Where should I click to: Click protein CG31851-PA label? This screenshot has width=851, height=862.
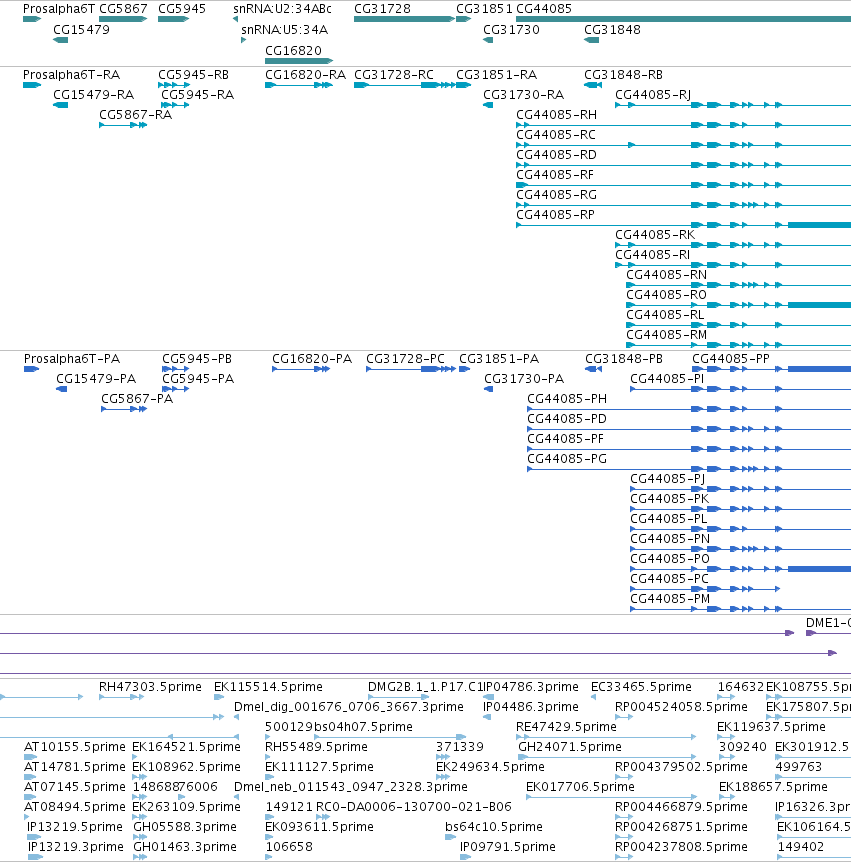pos(499,359)
